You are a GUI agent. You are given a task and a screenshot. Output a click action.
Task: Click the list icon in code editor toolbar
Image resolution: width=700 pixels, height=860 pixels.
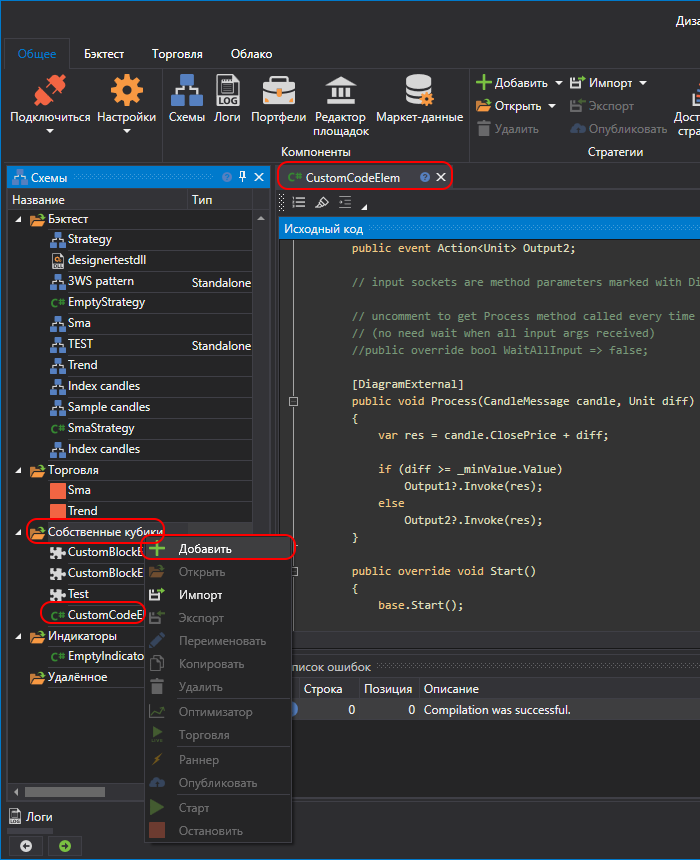(x=299, y=202)
